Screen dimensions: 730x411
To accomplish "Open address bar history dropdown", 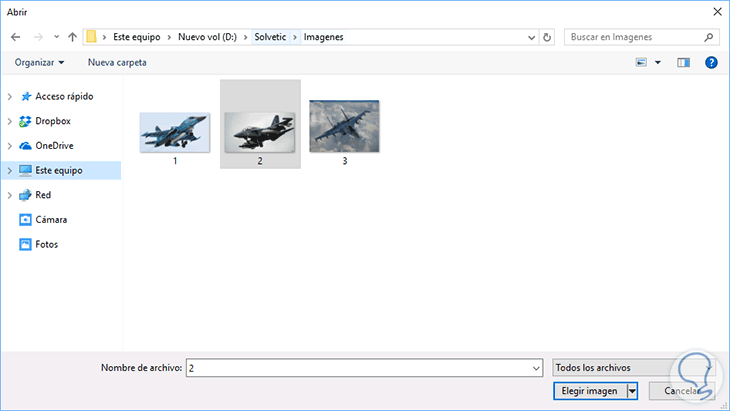I will coord(531,37).
